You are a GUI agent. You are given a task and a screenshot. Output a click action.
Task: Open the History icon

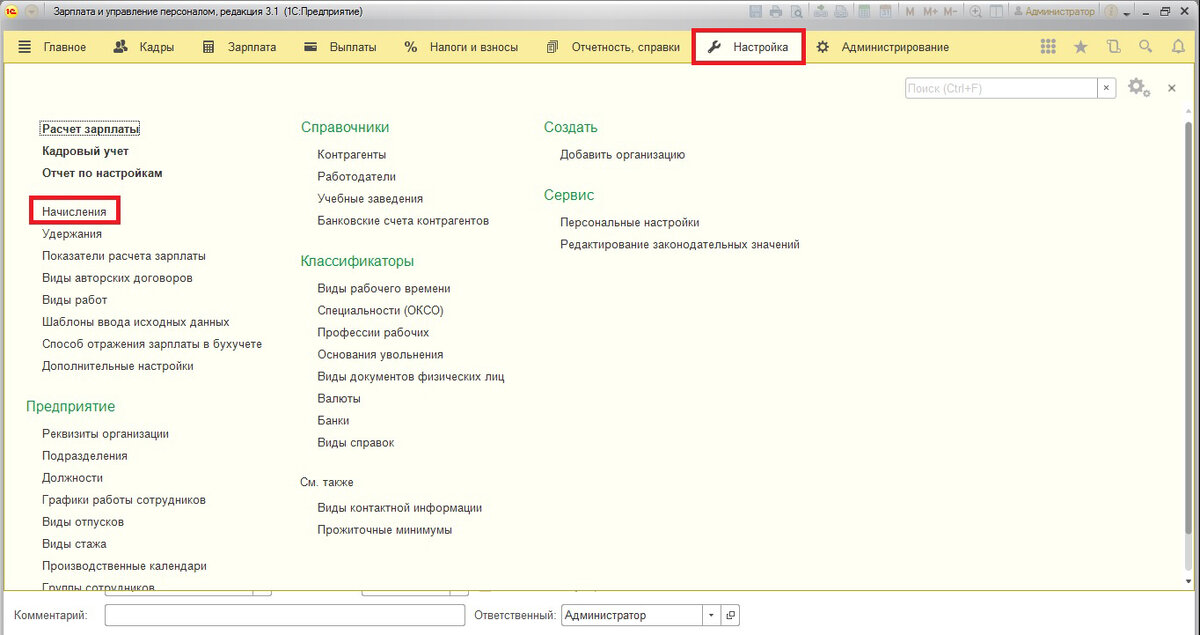coord(1114,47)
